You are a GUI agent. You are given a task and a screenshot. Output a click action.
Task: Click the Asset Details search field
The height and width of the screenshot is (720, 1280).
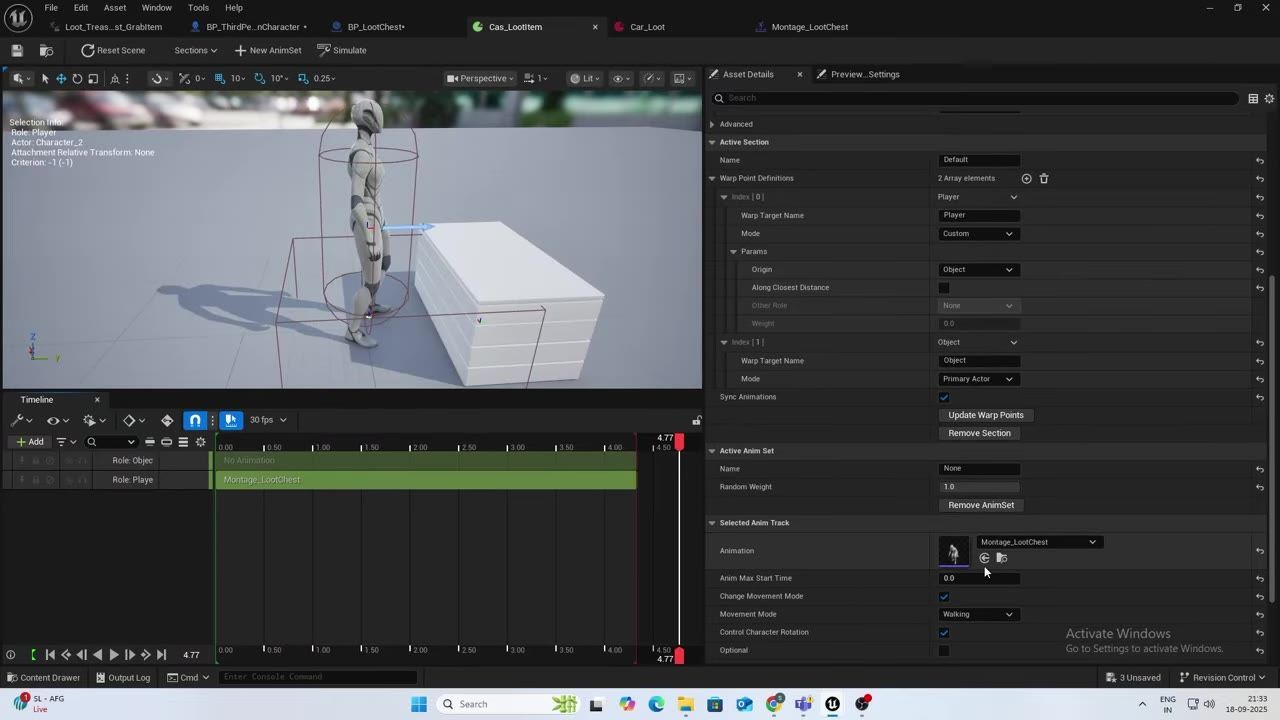[975, 98]
